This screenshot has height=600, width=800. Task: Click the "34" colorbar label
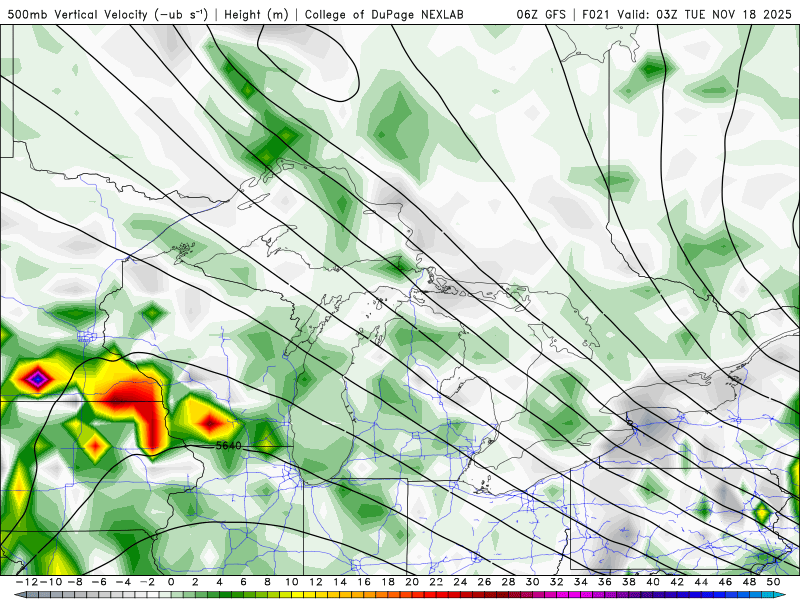[x=581, y=582]
